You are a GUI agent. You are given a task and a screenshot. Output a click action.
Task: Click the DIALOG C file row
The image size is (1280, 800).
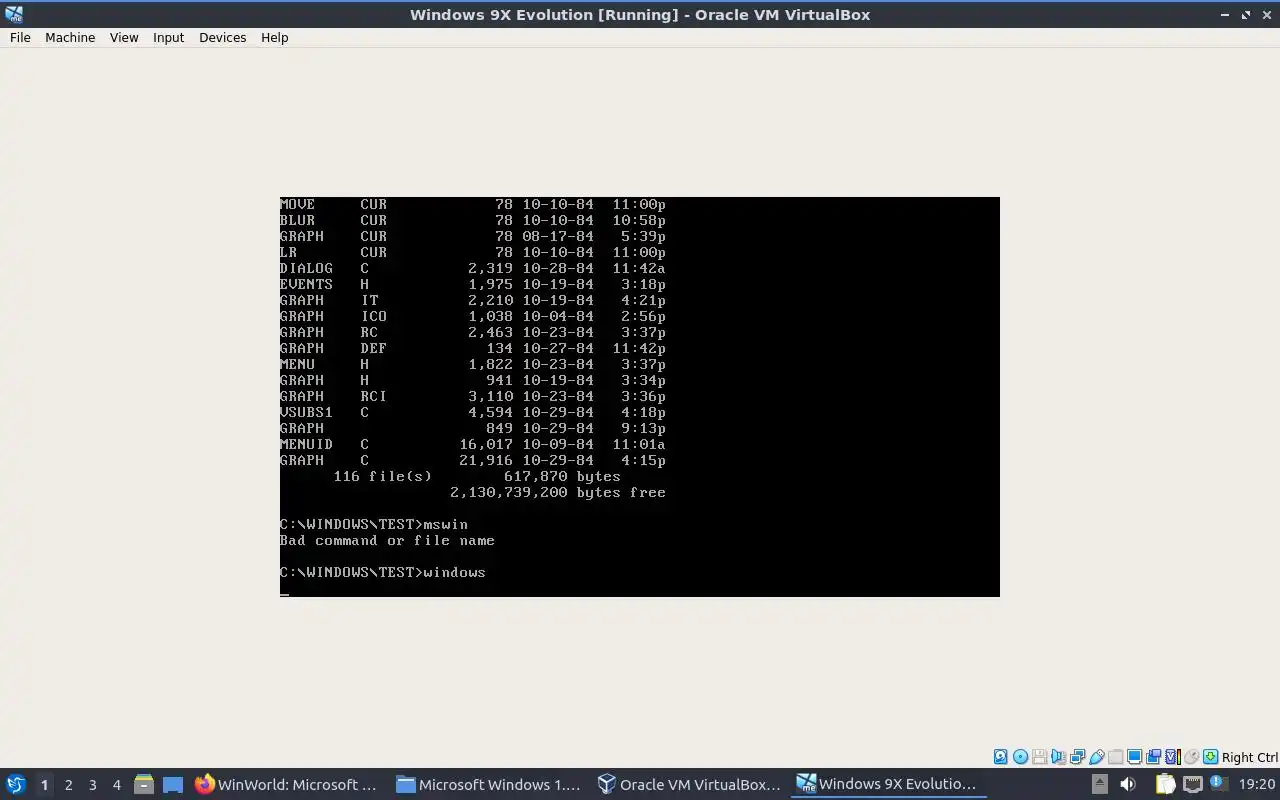click(x=473, y=268)
